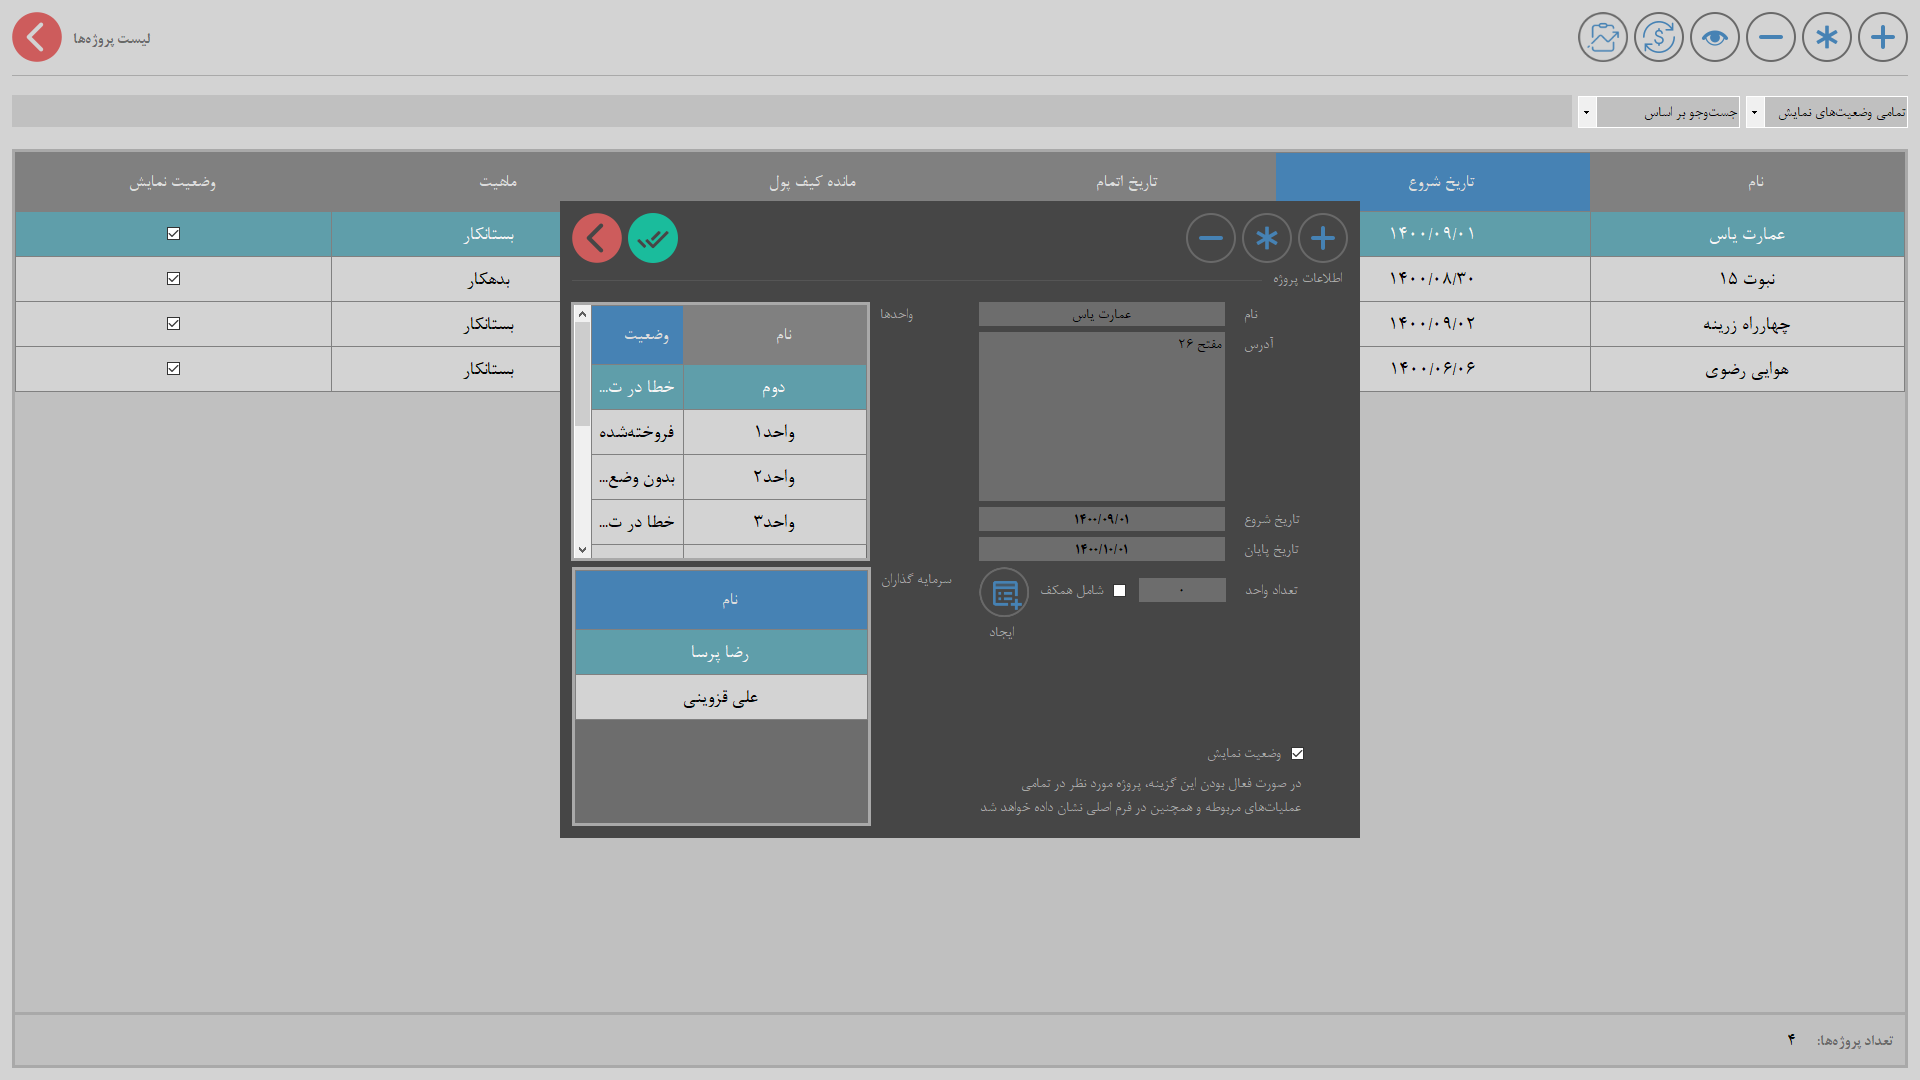Click the currency refresh icon in toolbar
The height and width of the screenshot is (1080, 1920).
coord(1658,38)
